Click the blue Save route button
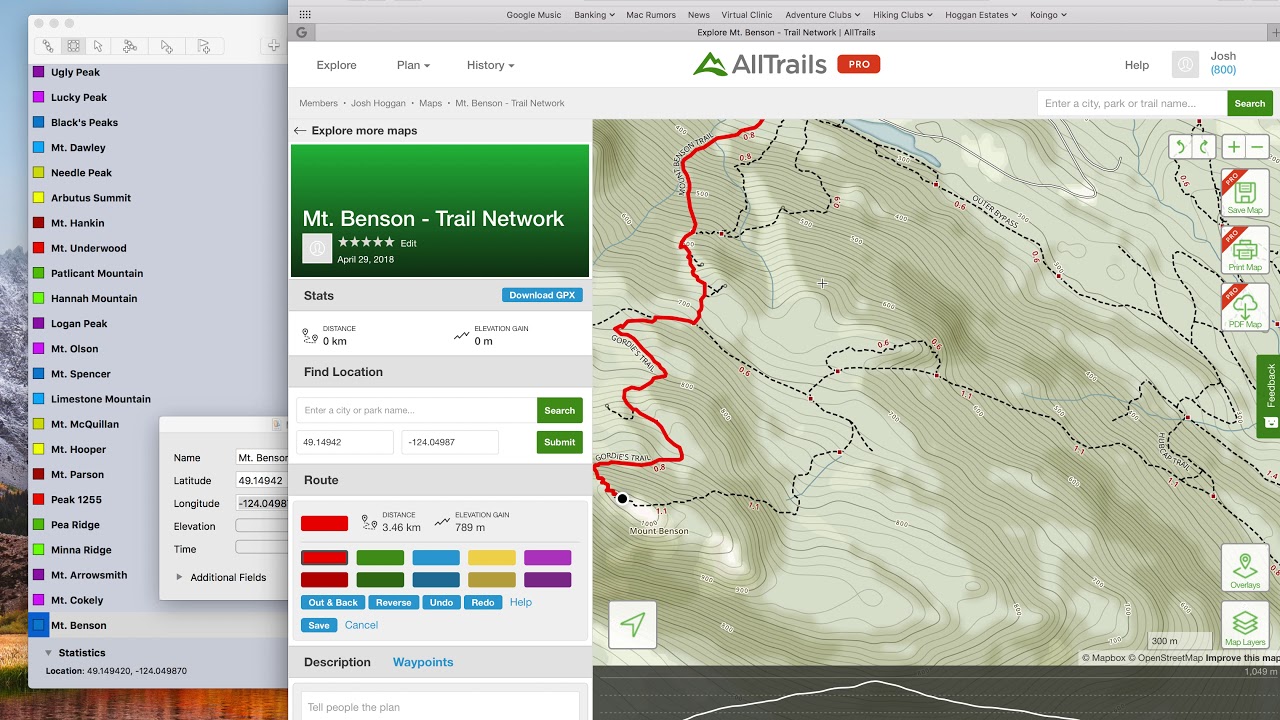 tap(319, 625)
